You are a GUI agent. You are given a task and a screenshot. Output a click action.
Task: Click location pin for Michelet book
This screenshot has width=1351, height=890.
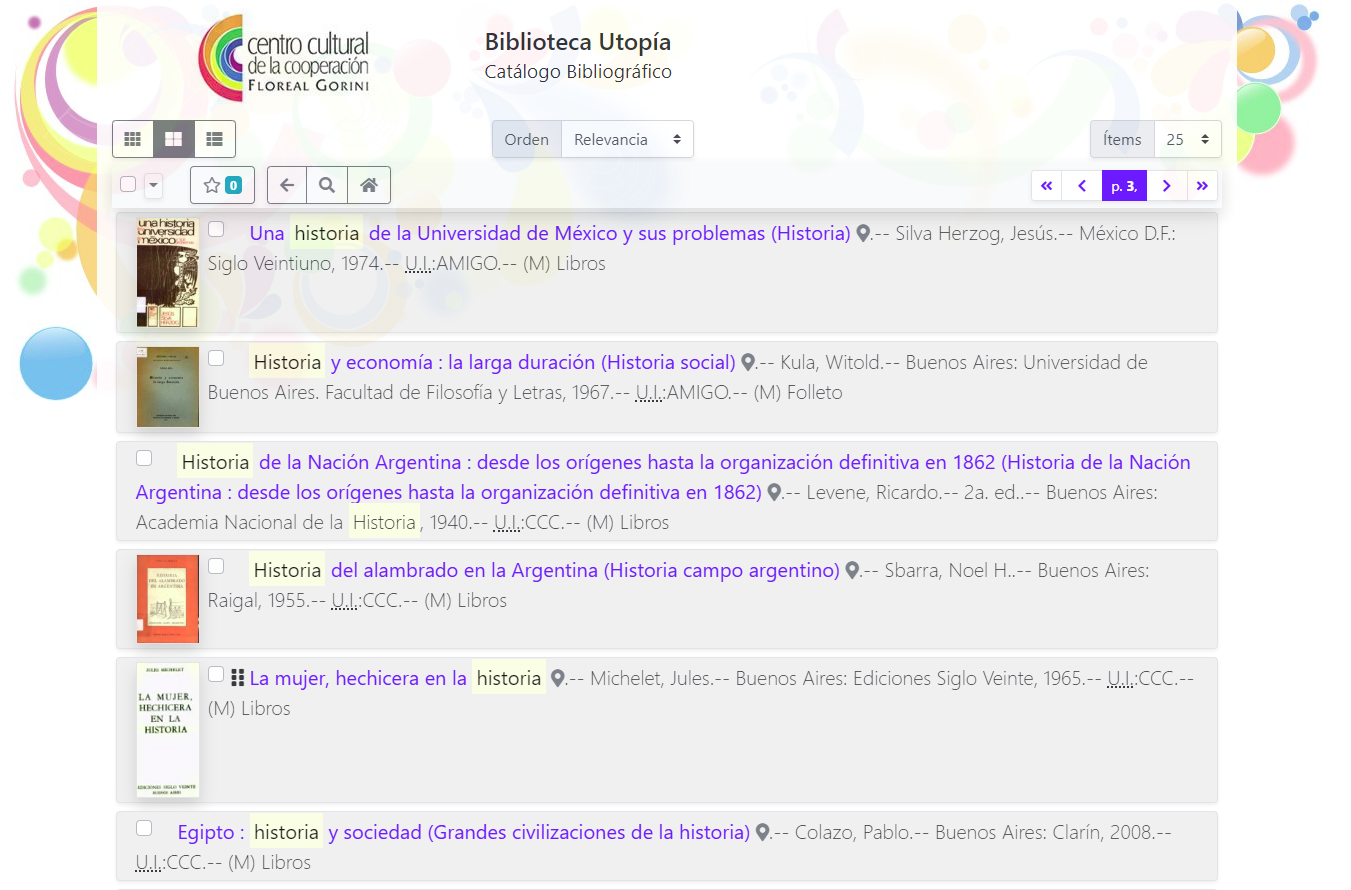pyautogui.click(x=558, y=679)
